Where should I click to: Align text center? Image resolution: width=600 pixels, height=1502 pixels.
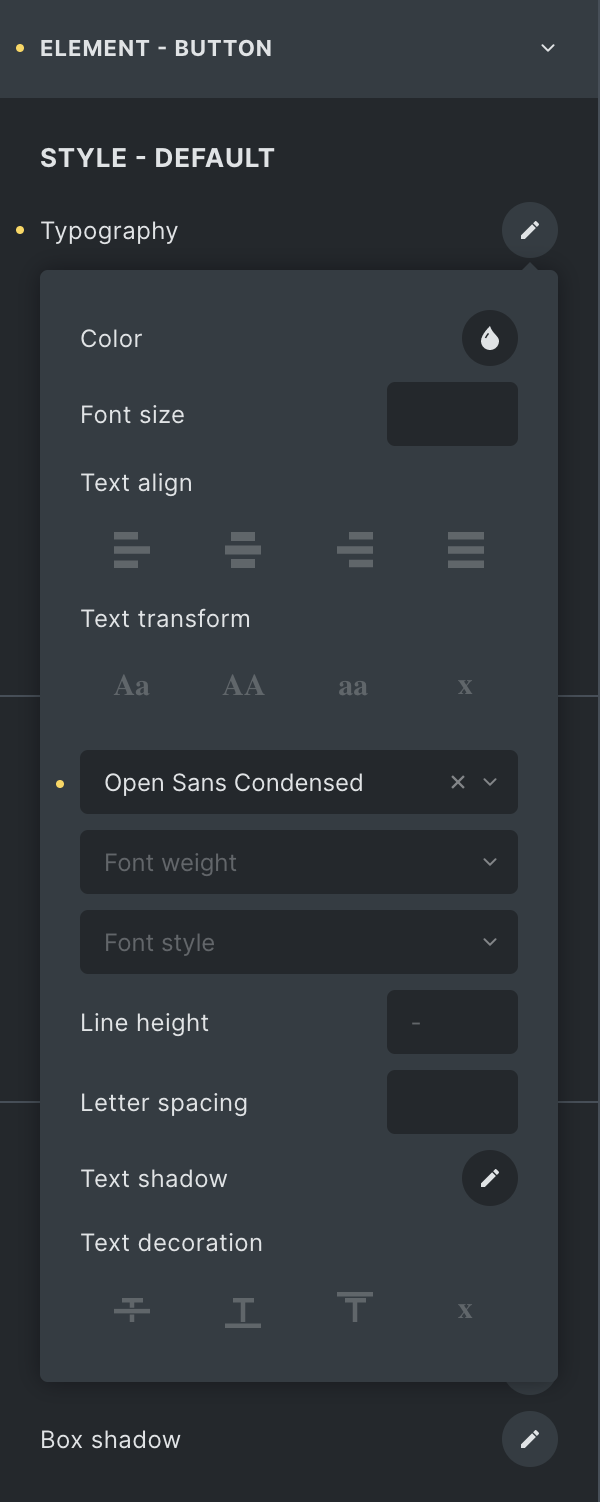click(243, 550)
